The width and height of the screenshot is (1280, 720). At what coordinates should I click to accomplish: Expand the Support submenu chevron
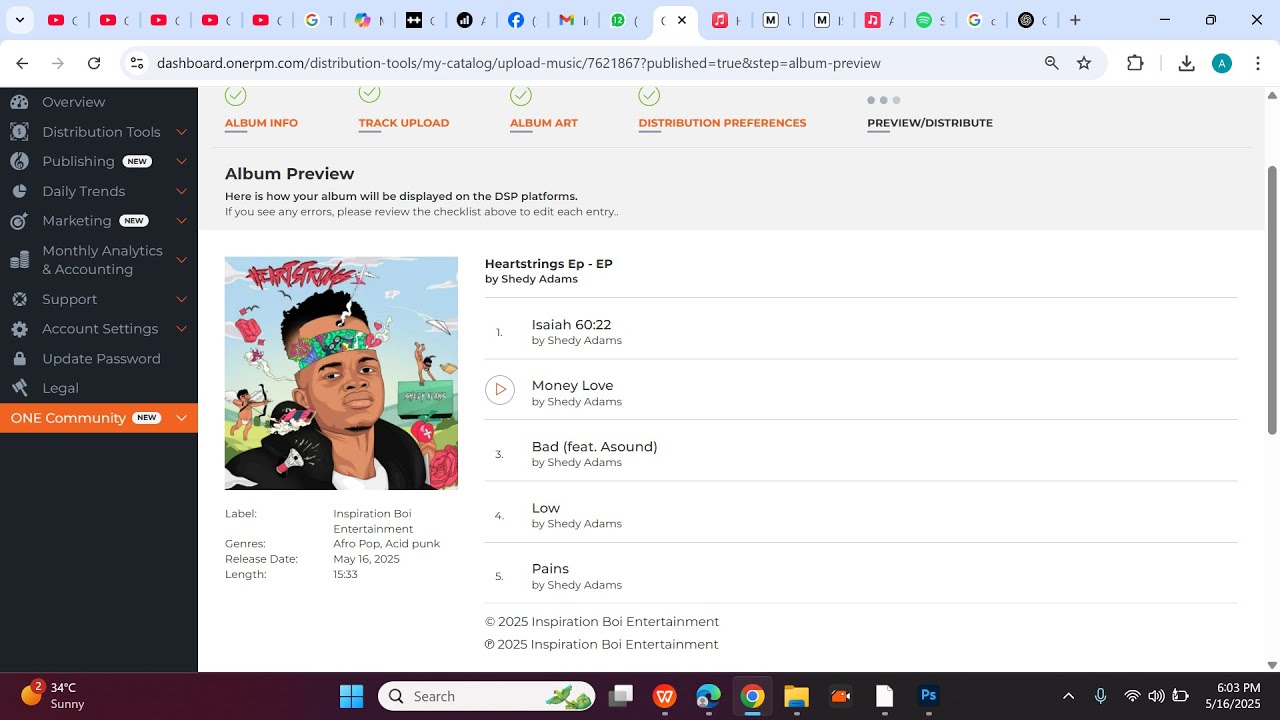[181, 299]
